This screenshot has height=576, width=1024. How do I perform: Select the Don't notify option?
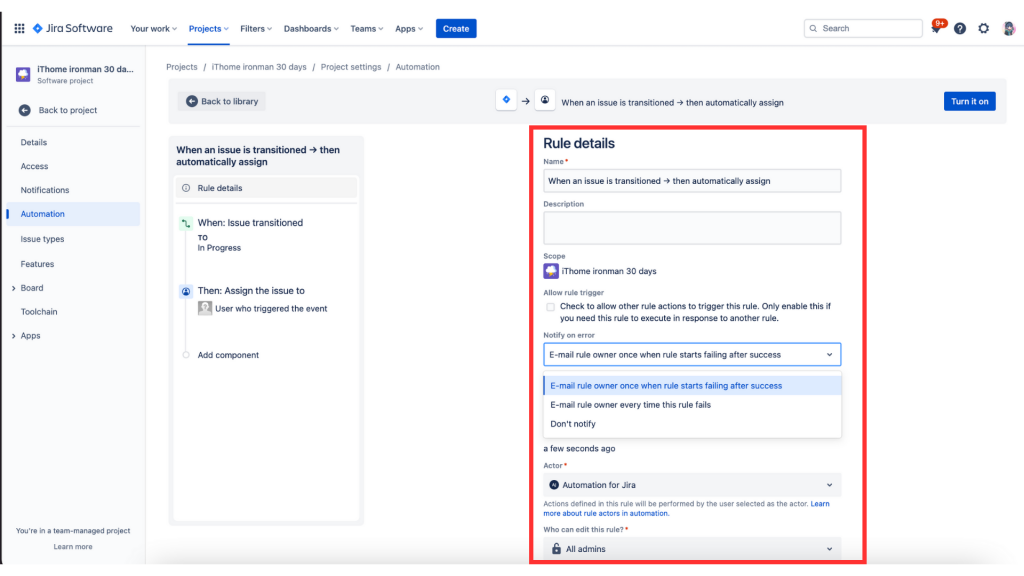(x=692, y=424)
